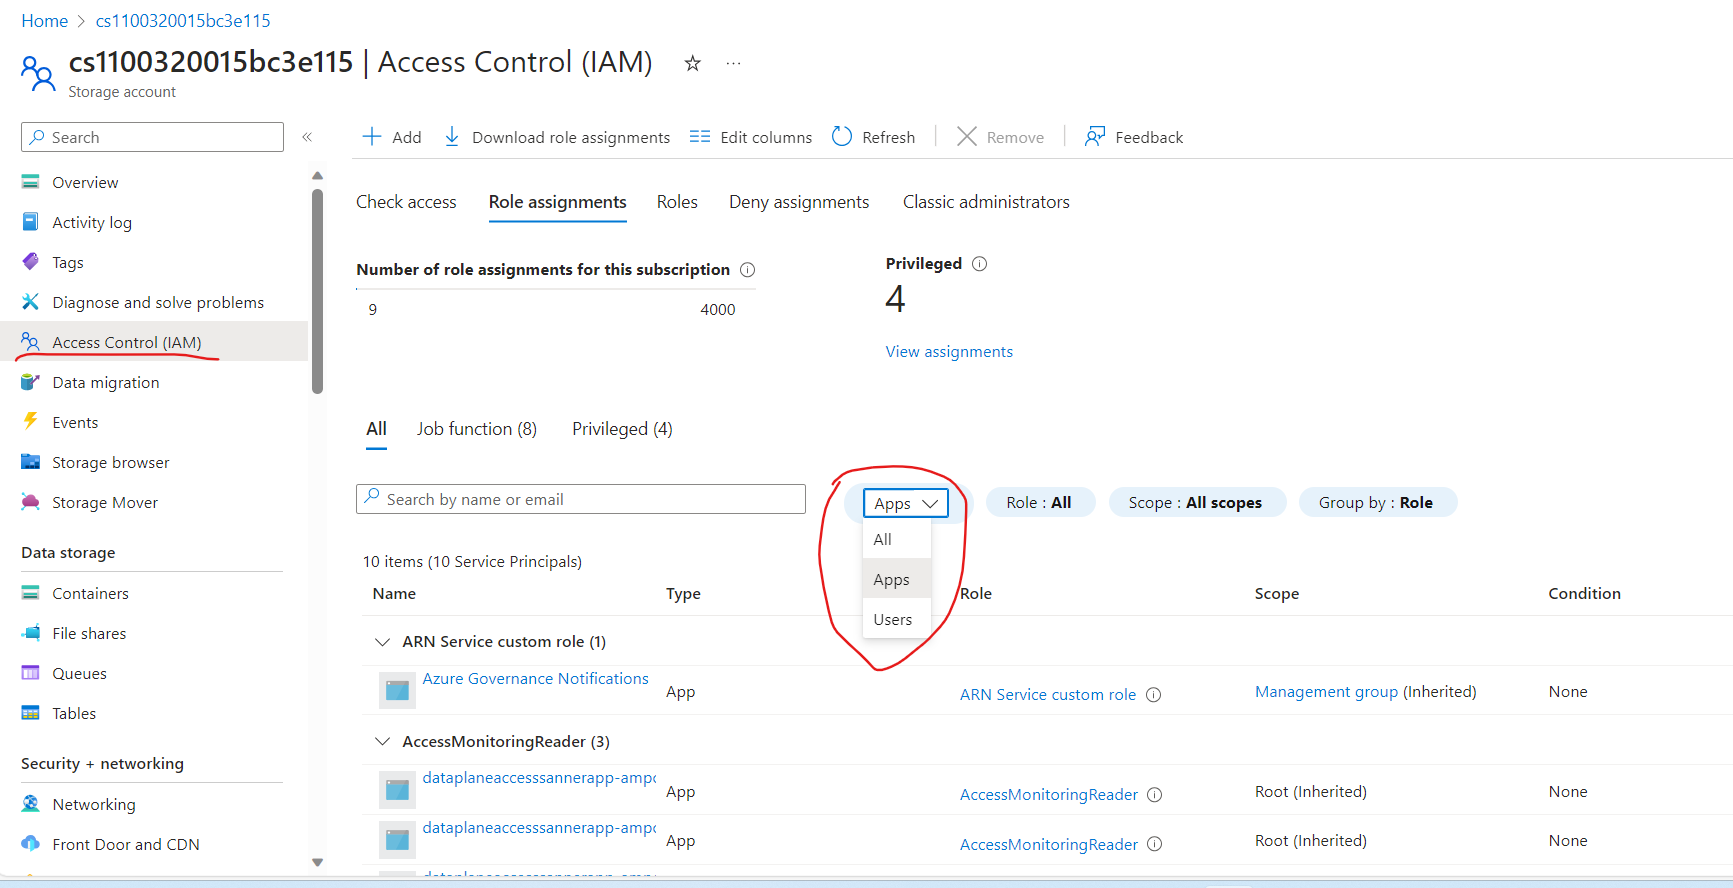Click the File shares icon
This screenshot has width=1733, height=888.
(31, 633)
